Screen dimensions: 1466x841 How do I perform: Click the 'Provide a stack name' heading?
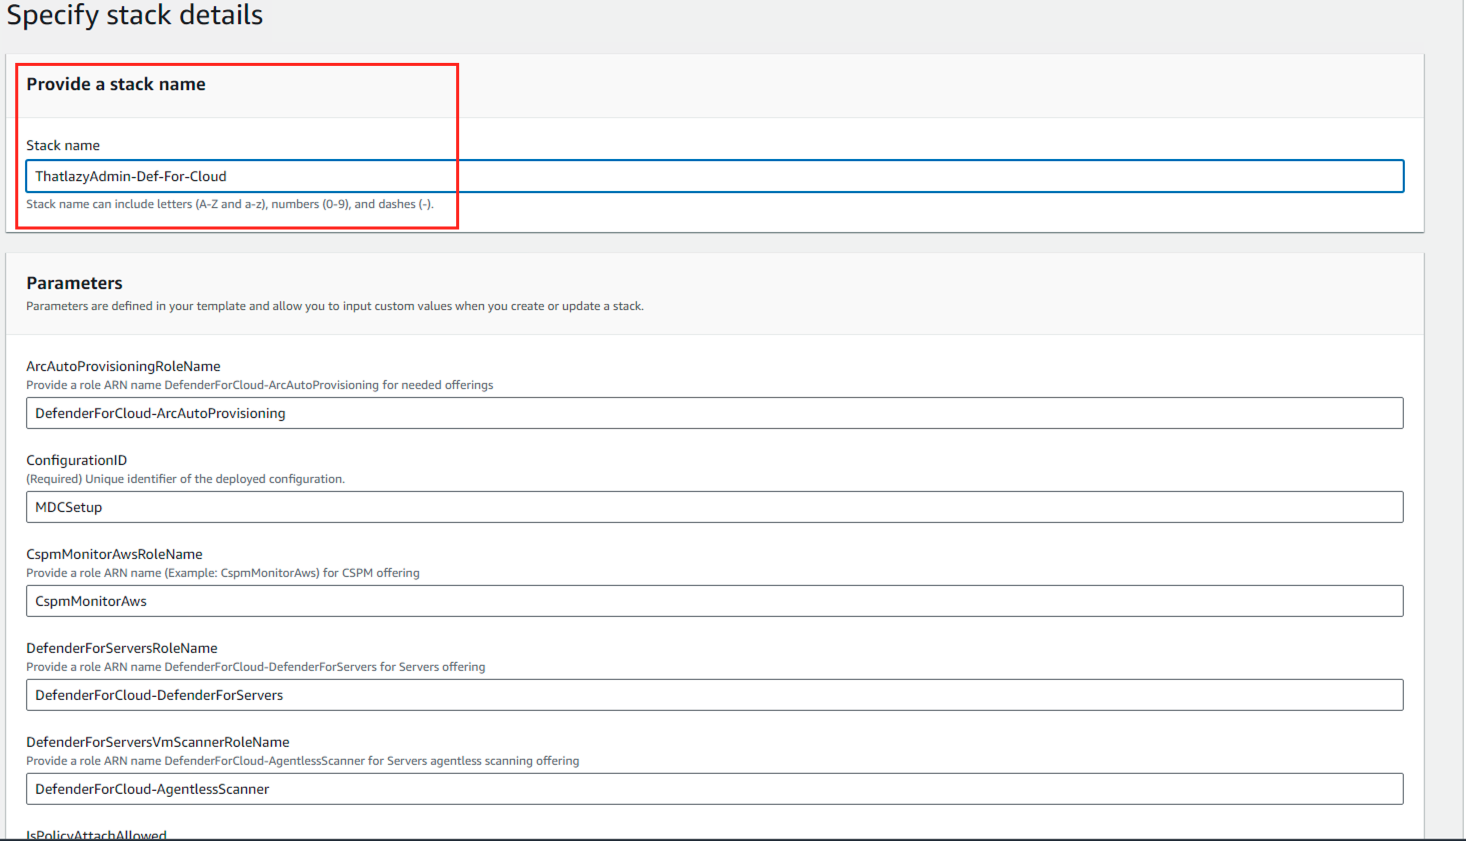tap(116, 84)
